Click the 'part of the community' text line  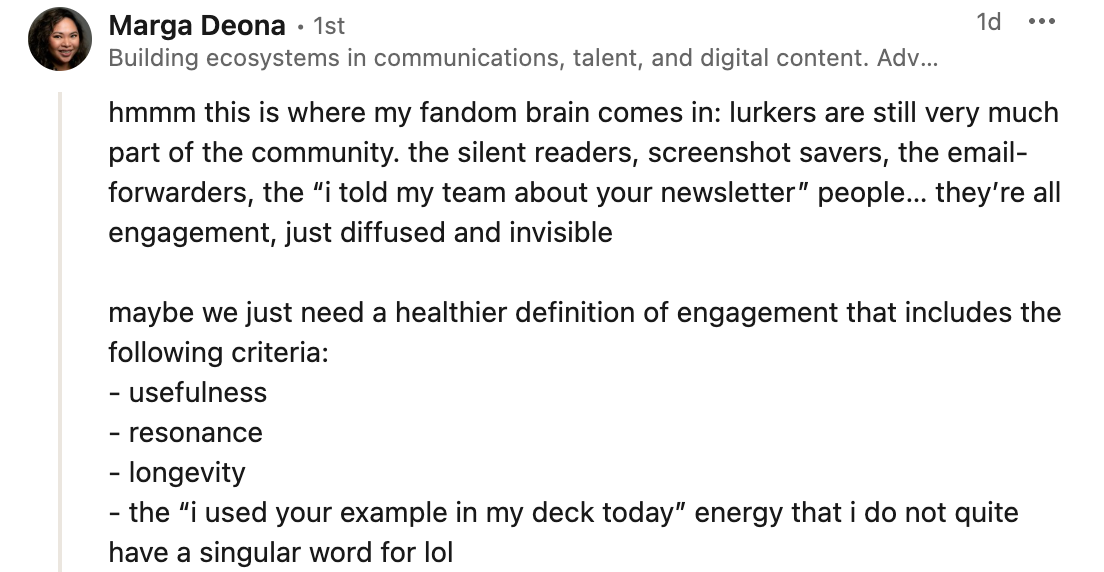click(300, 152)
